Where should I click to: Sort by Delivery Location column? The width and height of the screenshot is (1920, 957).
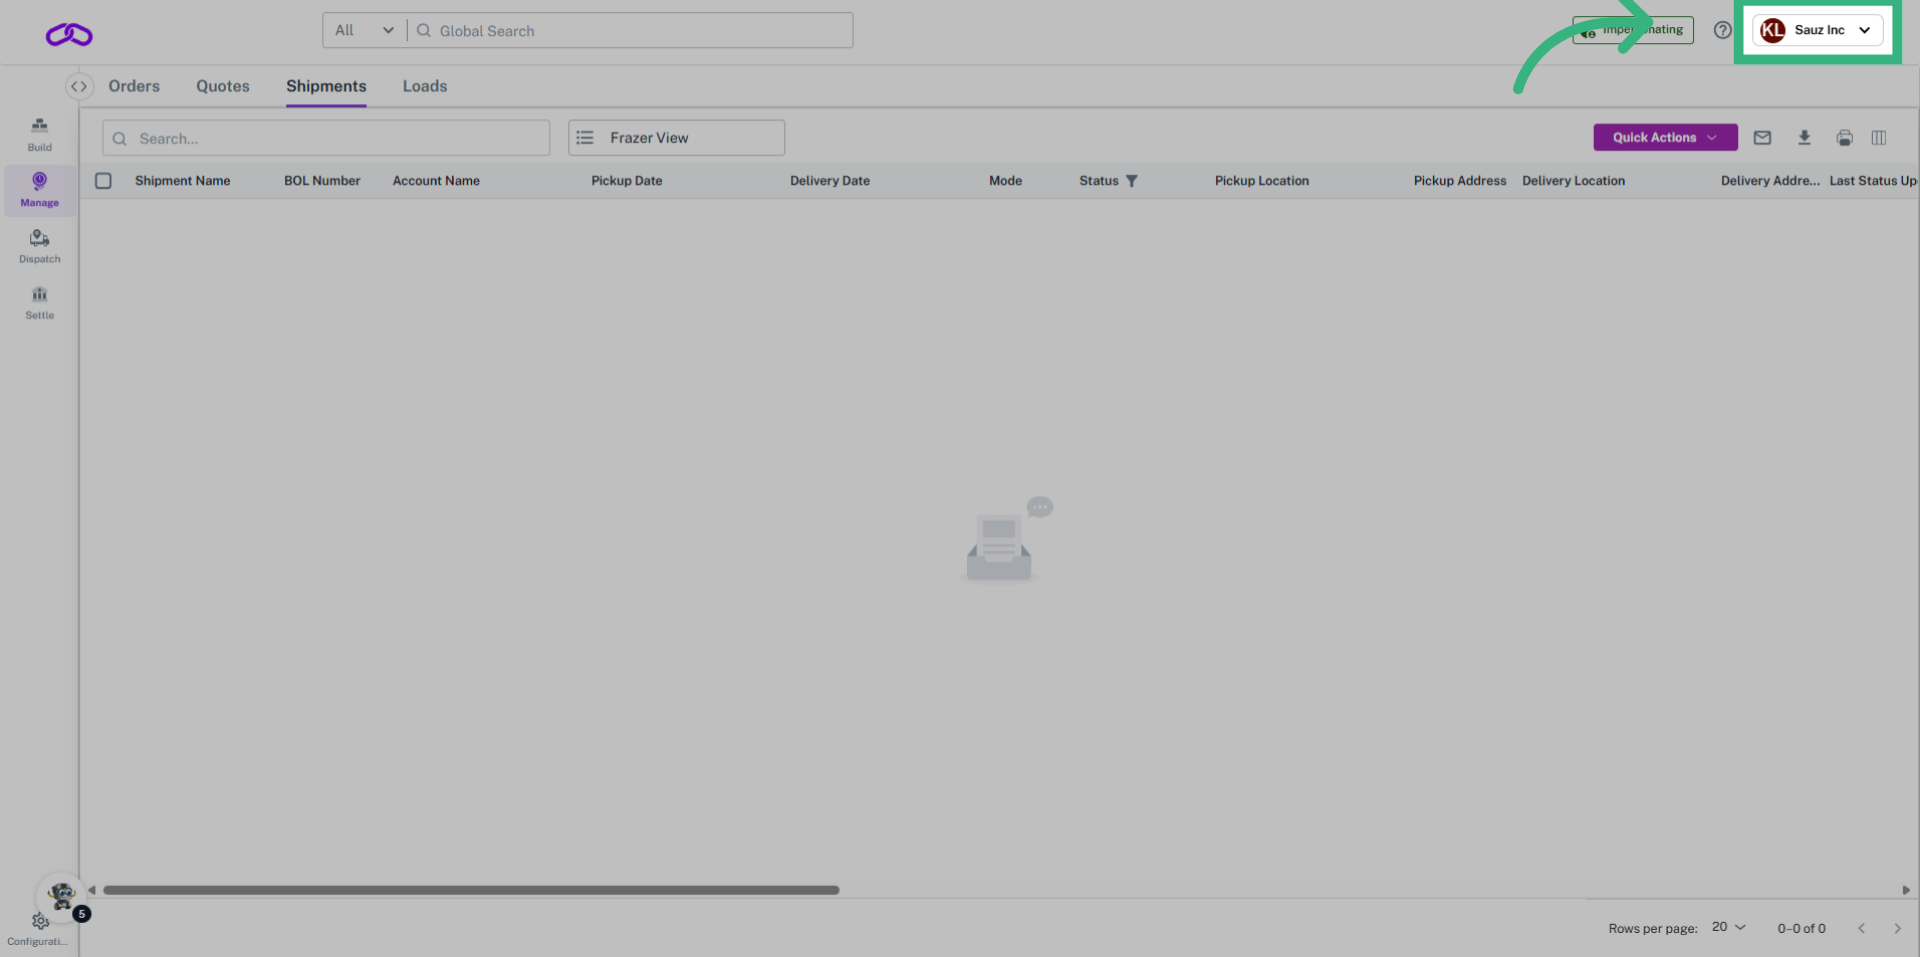click(1574, 181)
